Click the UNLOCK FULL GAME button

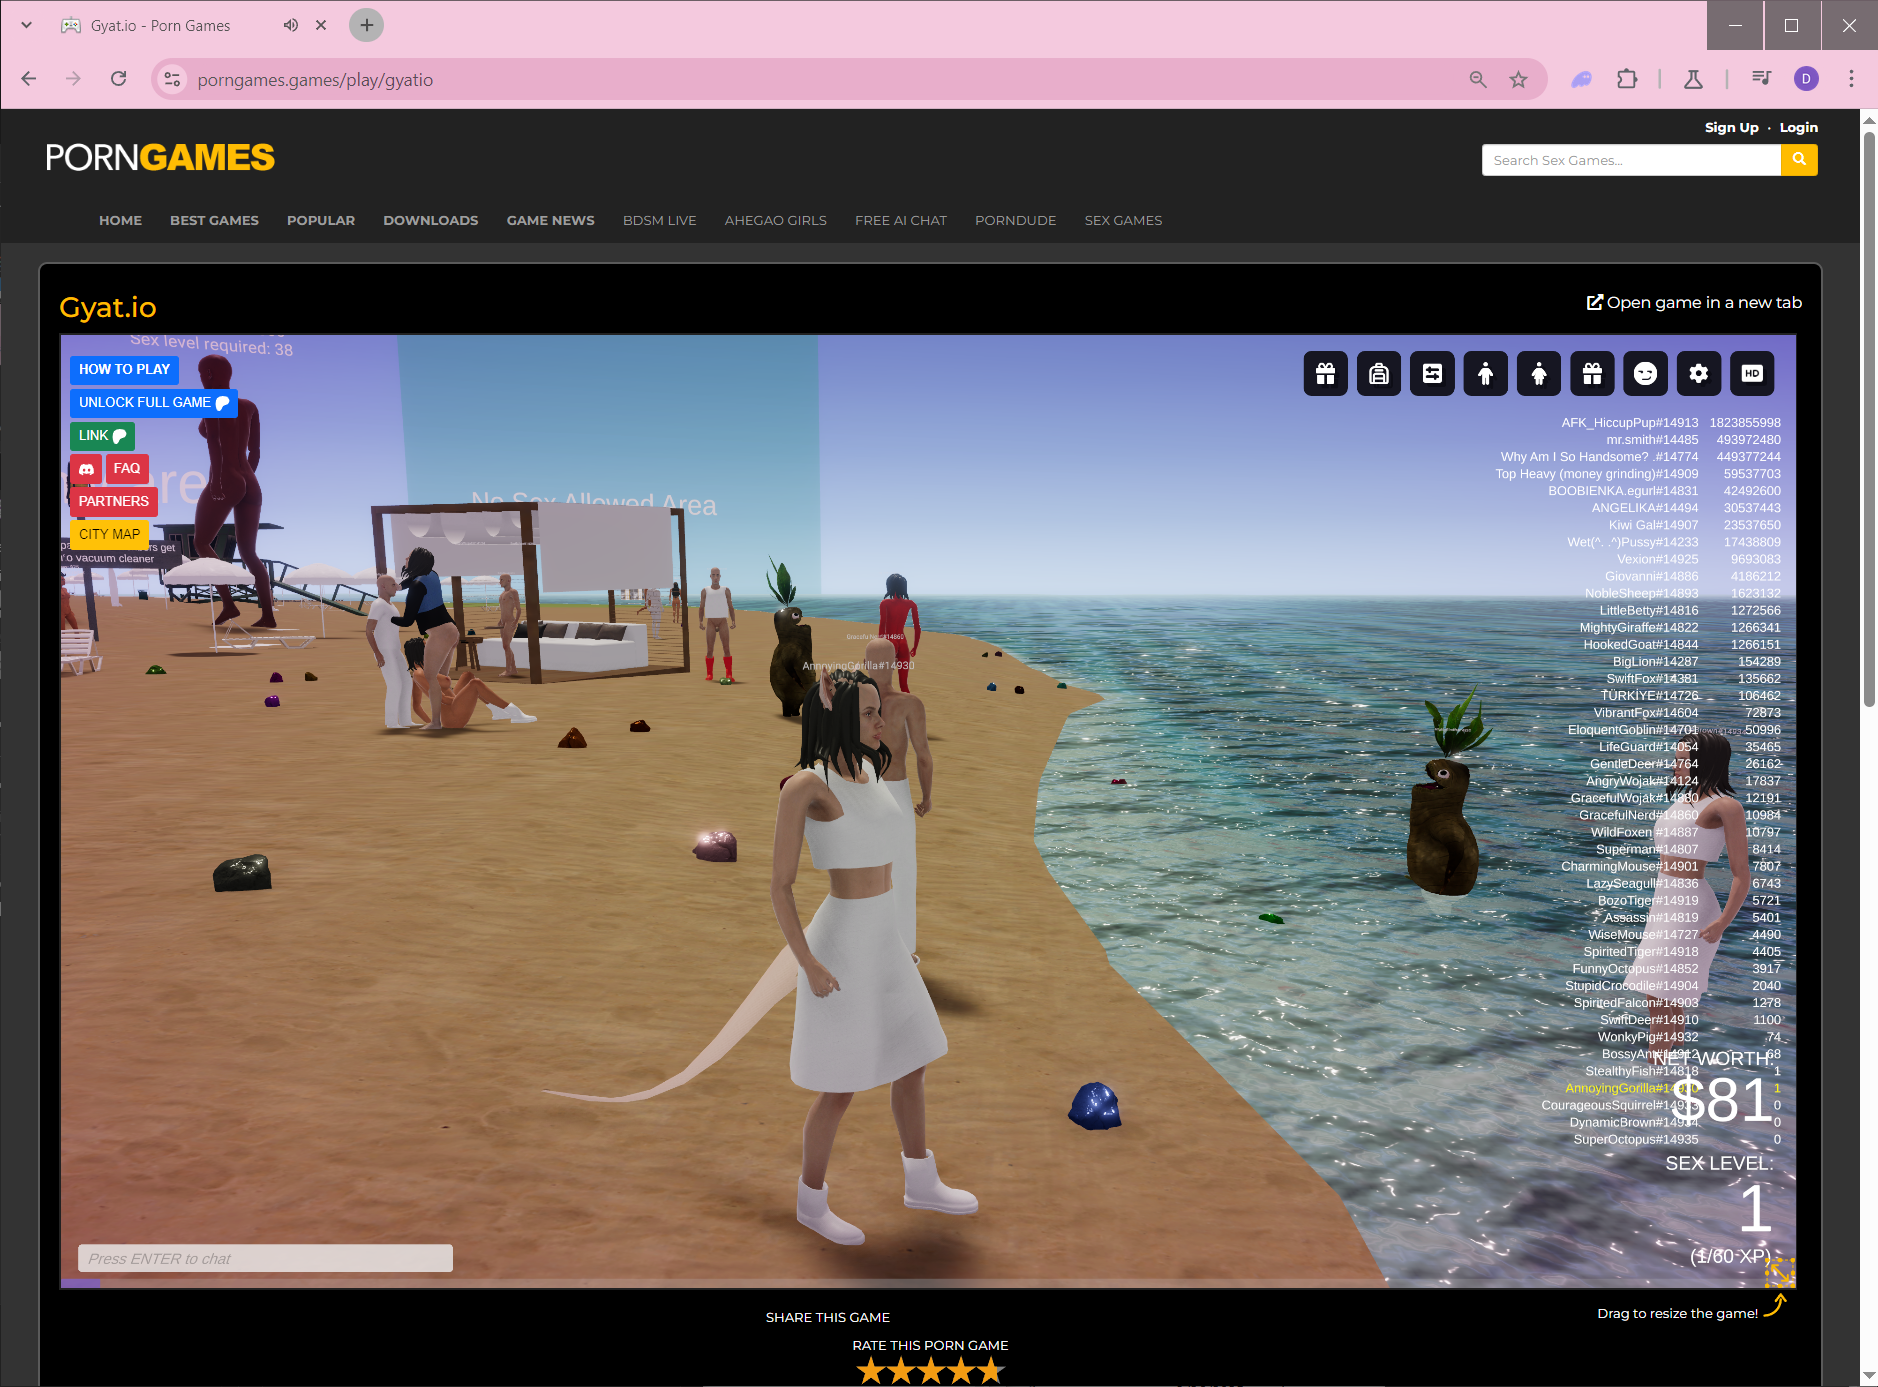(154, 403)
